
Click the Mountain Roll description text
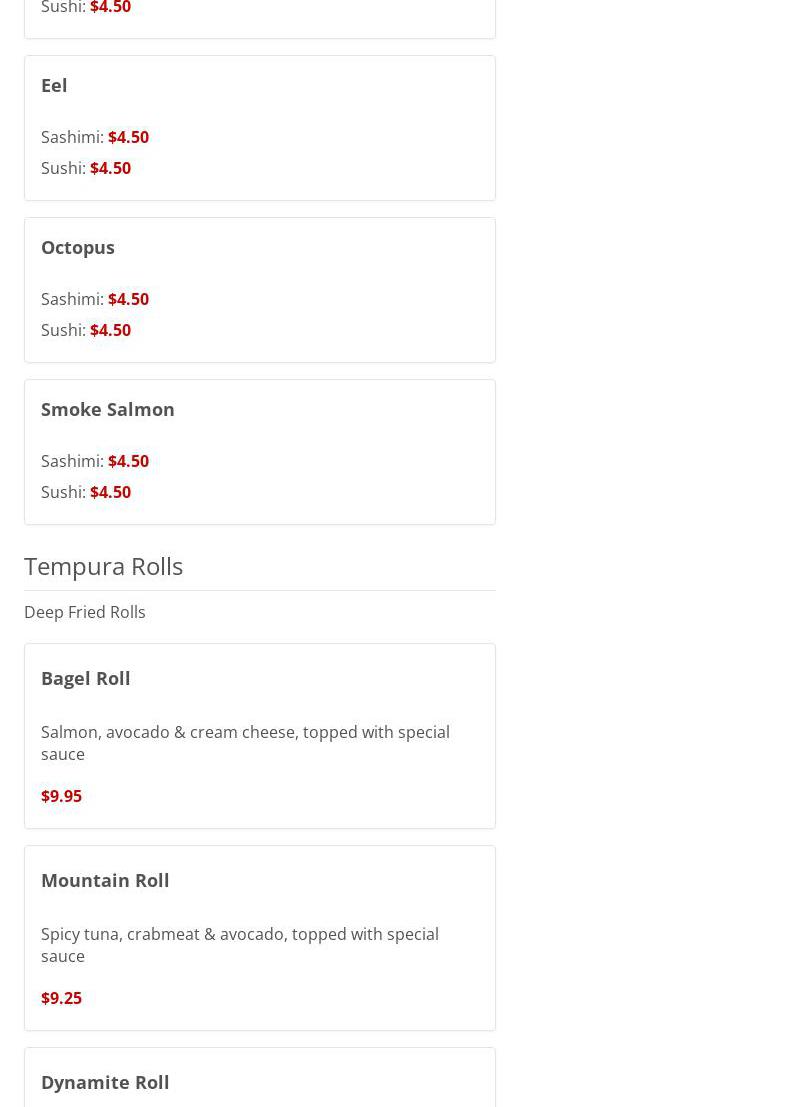click(x=240, y=945)
